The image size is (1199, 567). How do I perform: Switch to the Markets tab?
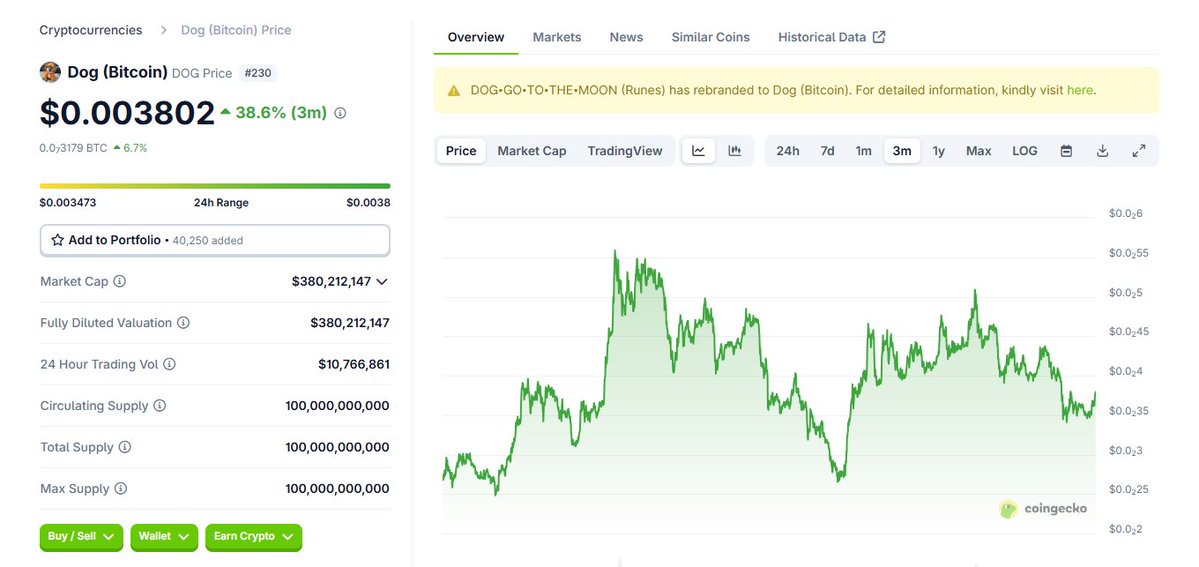click(557, 37)
